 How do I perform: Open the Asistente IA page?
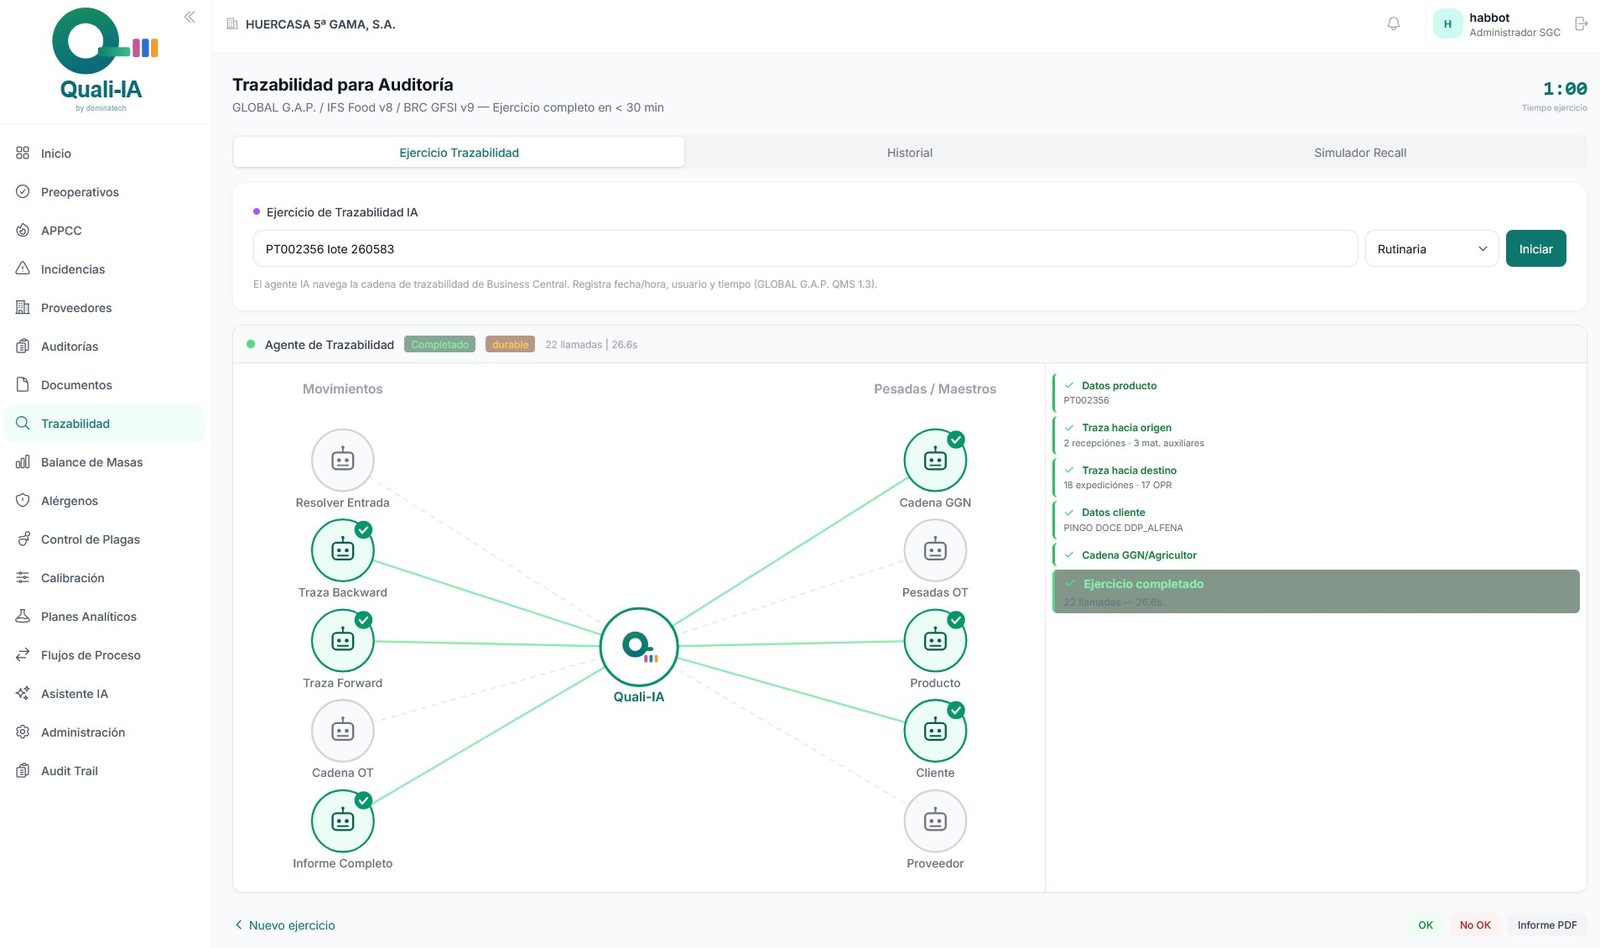click(105, 694)
